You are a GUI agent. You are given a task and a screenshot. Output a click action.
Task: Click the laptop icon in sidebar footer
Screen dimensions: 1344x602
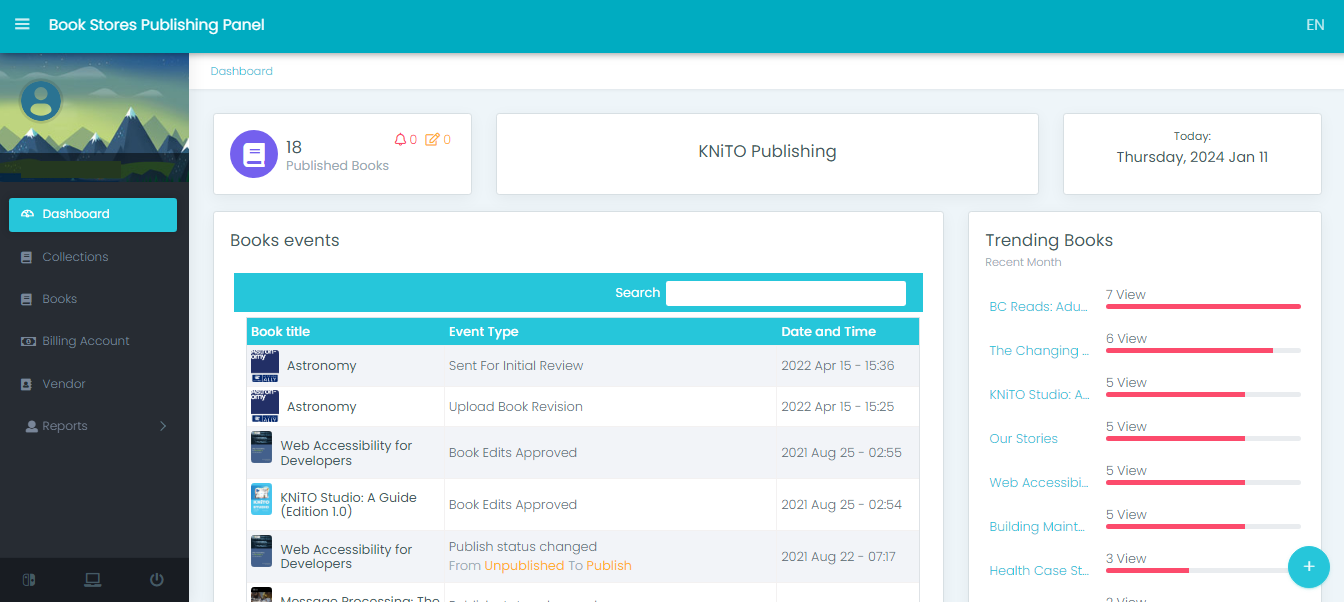click(x=93, y=580)
